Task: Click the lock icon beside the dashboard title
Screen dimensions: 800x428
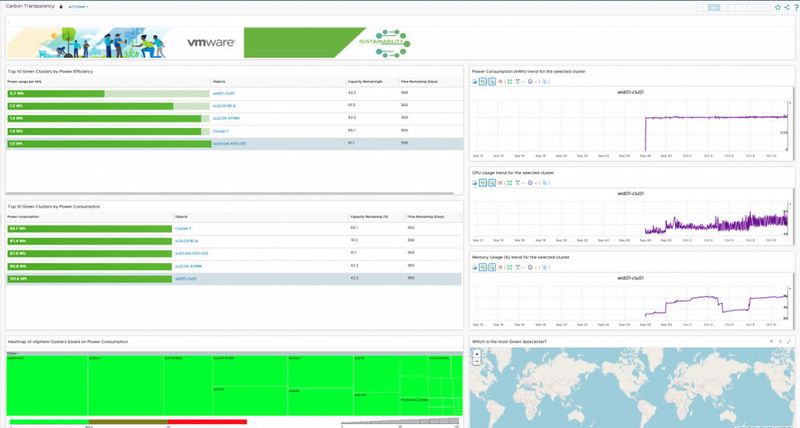Action: point(61,7)
